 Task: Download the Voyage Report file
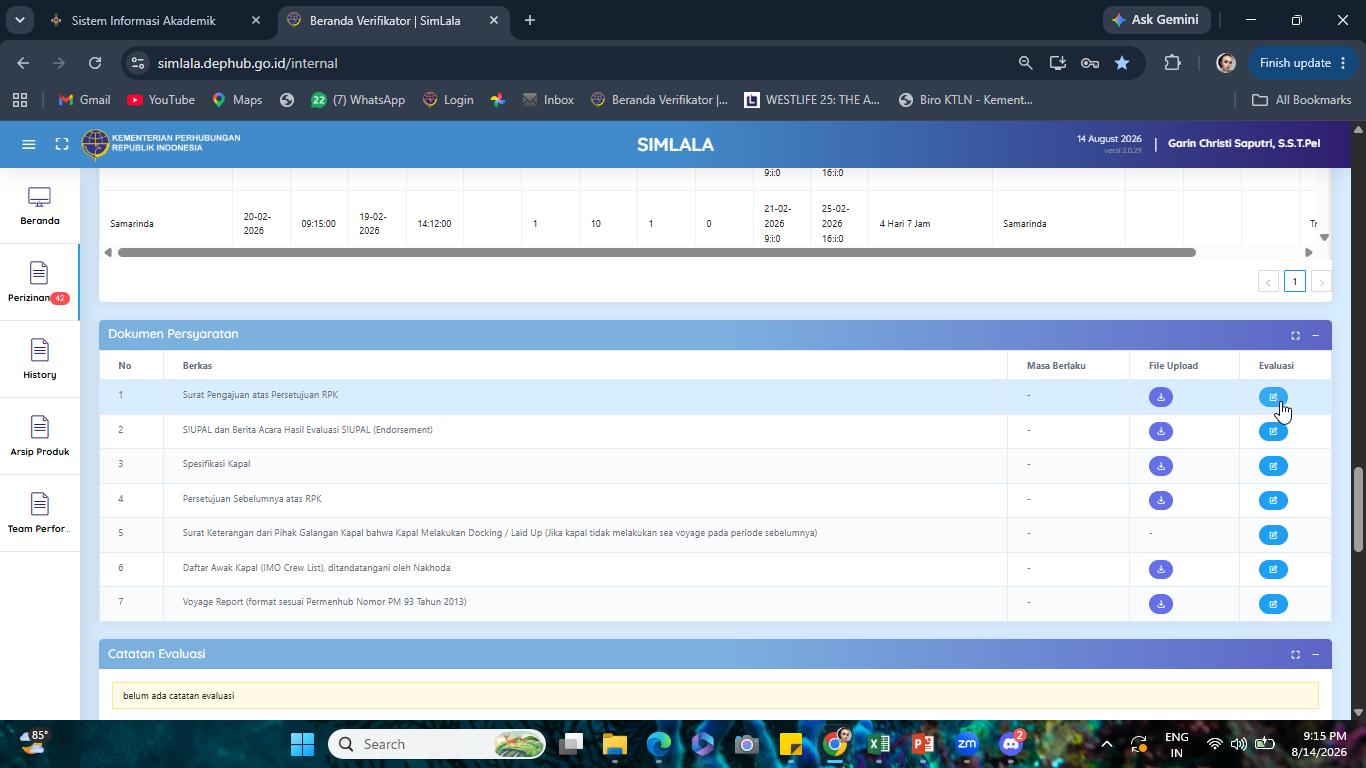(1160, 604)
